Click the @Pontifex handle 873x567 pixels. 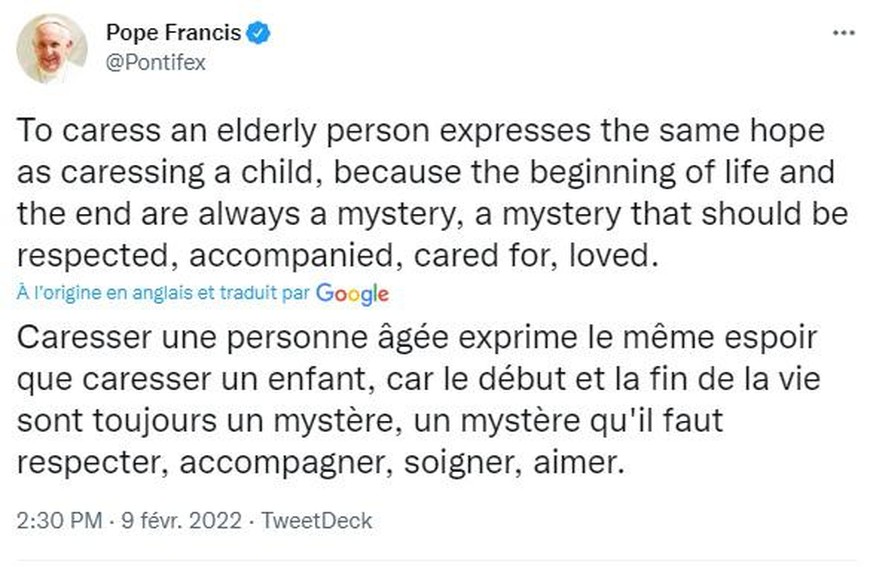(156, 62)
